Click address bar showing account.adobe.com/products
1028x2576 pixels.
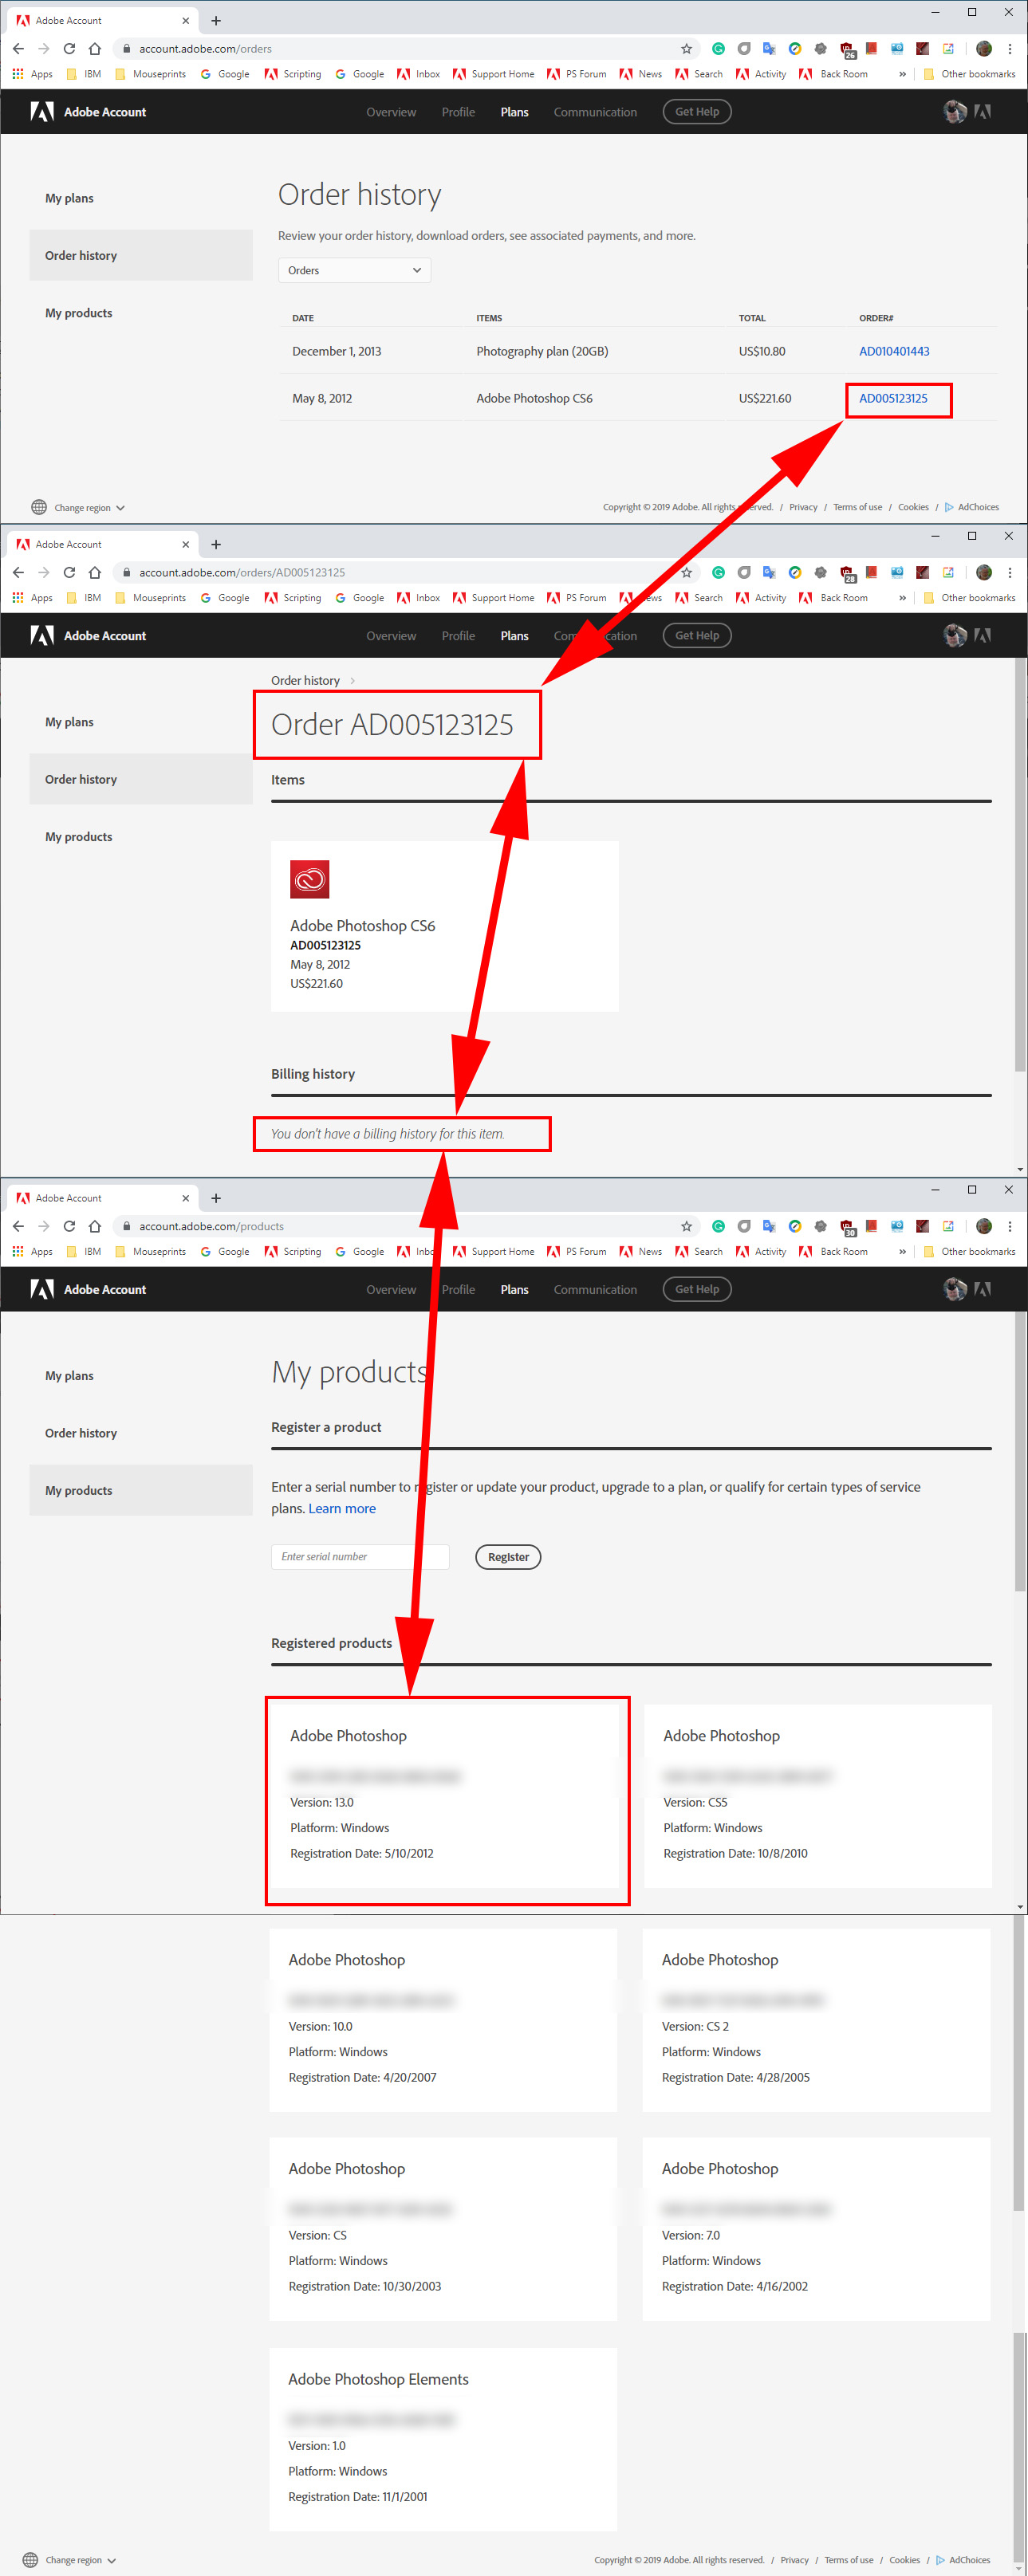coord(400,1226)
